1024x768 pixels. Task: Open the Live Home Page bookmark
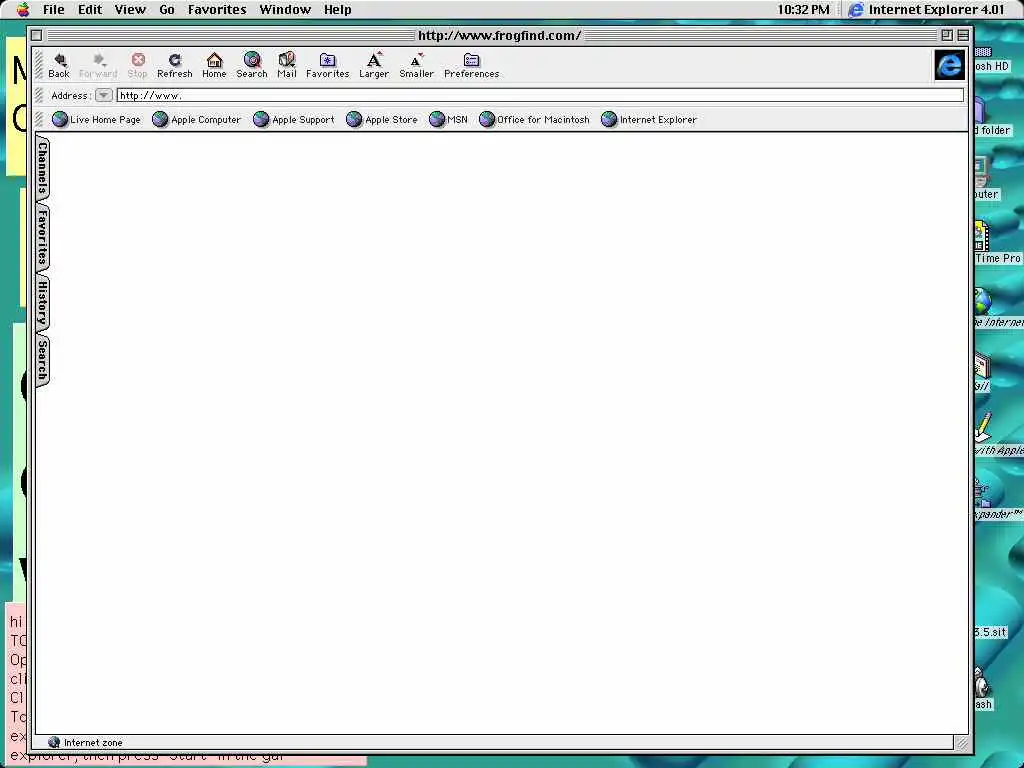pos(96,120)
